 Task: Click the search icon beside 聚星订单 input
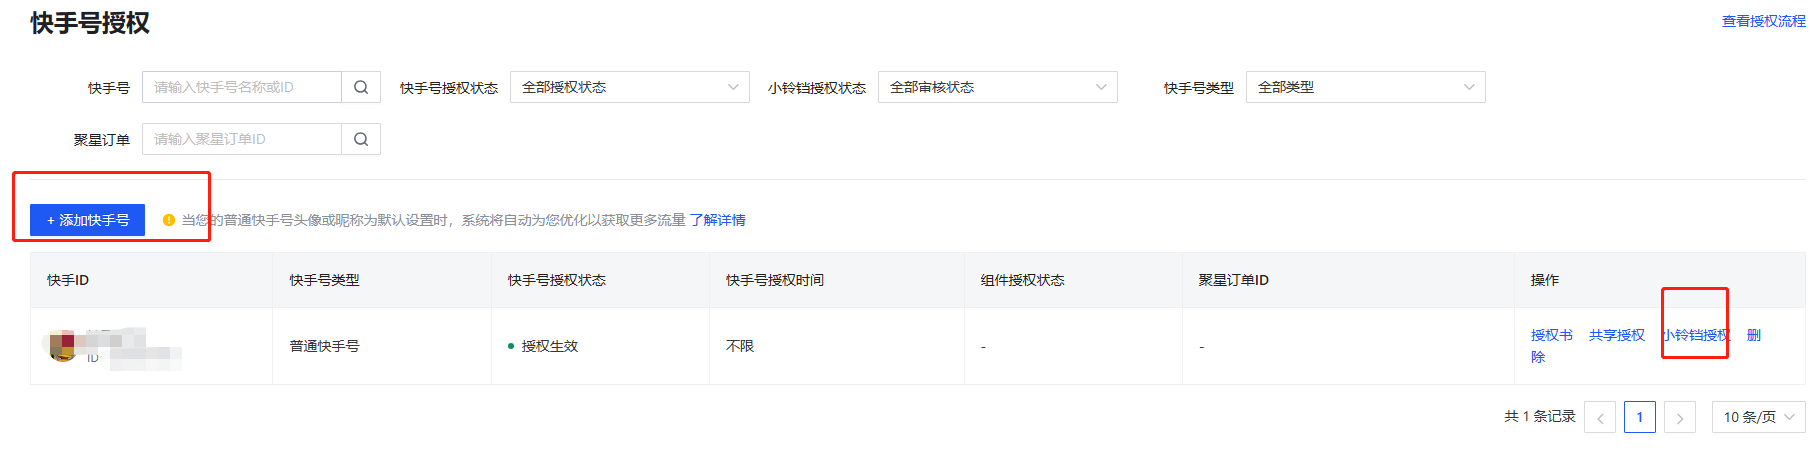pos(361,139)
